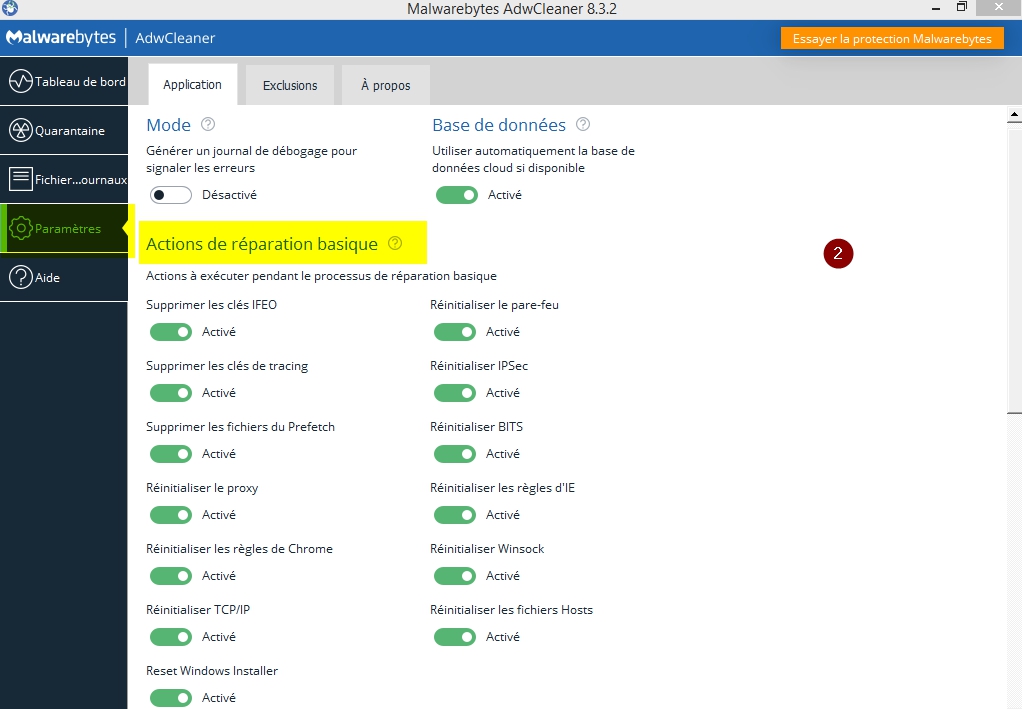The width and height of the screenshot is (1022, 709).
Task: Toggle Réinitialiser les fichiers Hosts
Action: click(455, 637)
